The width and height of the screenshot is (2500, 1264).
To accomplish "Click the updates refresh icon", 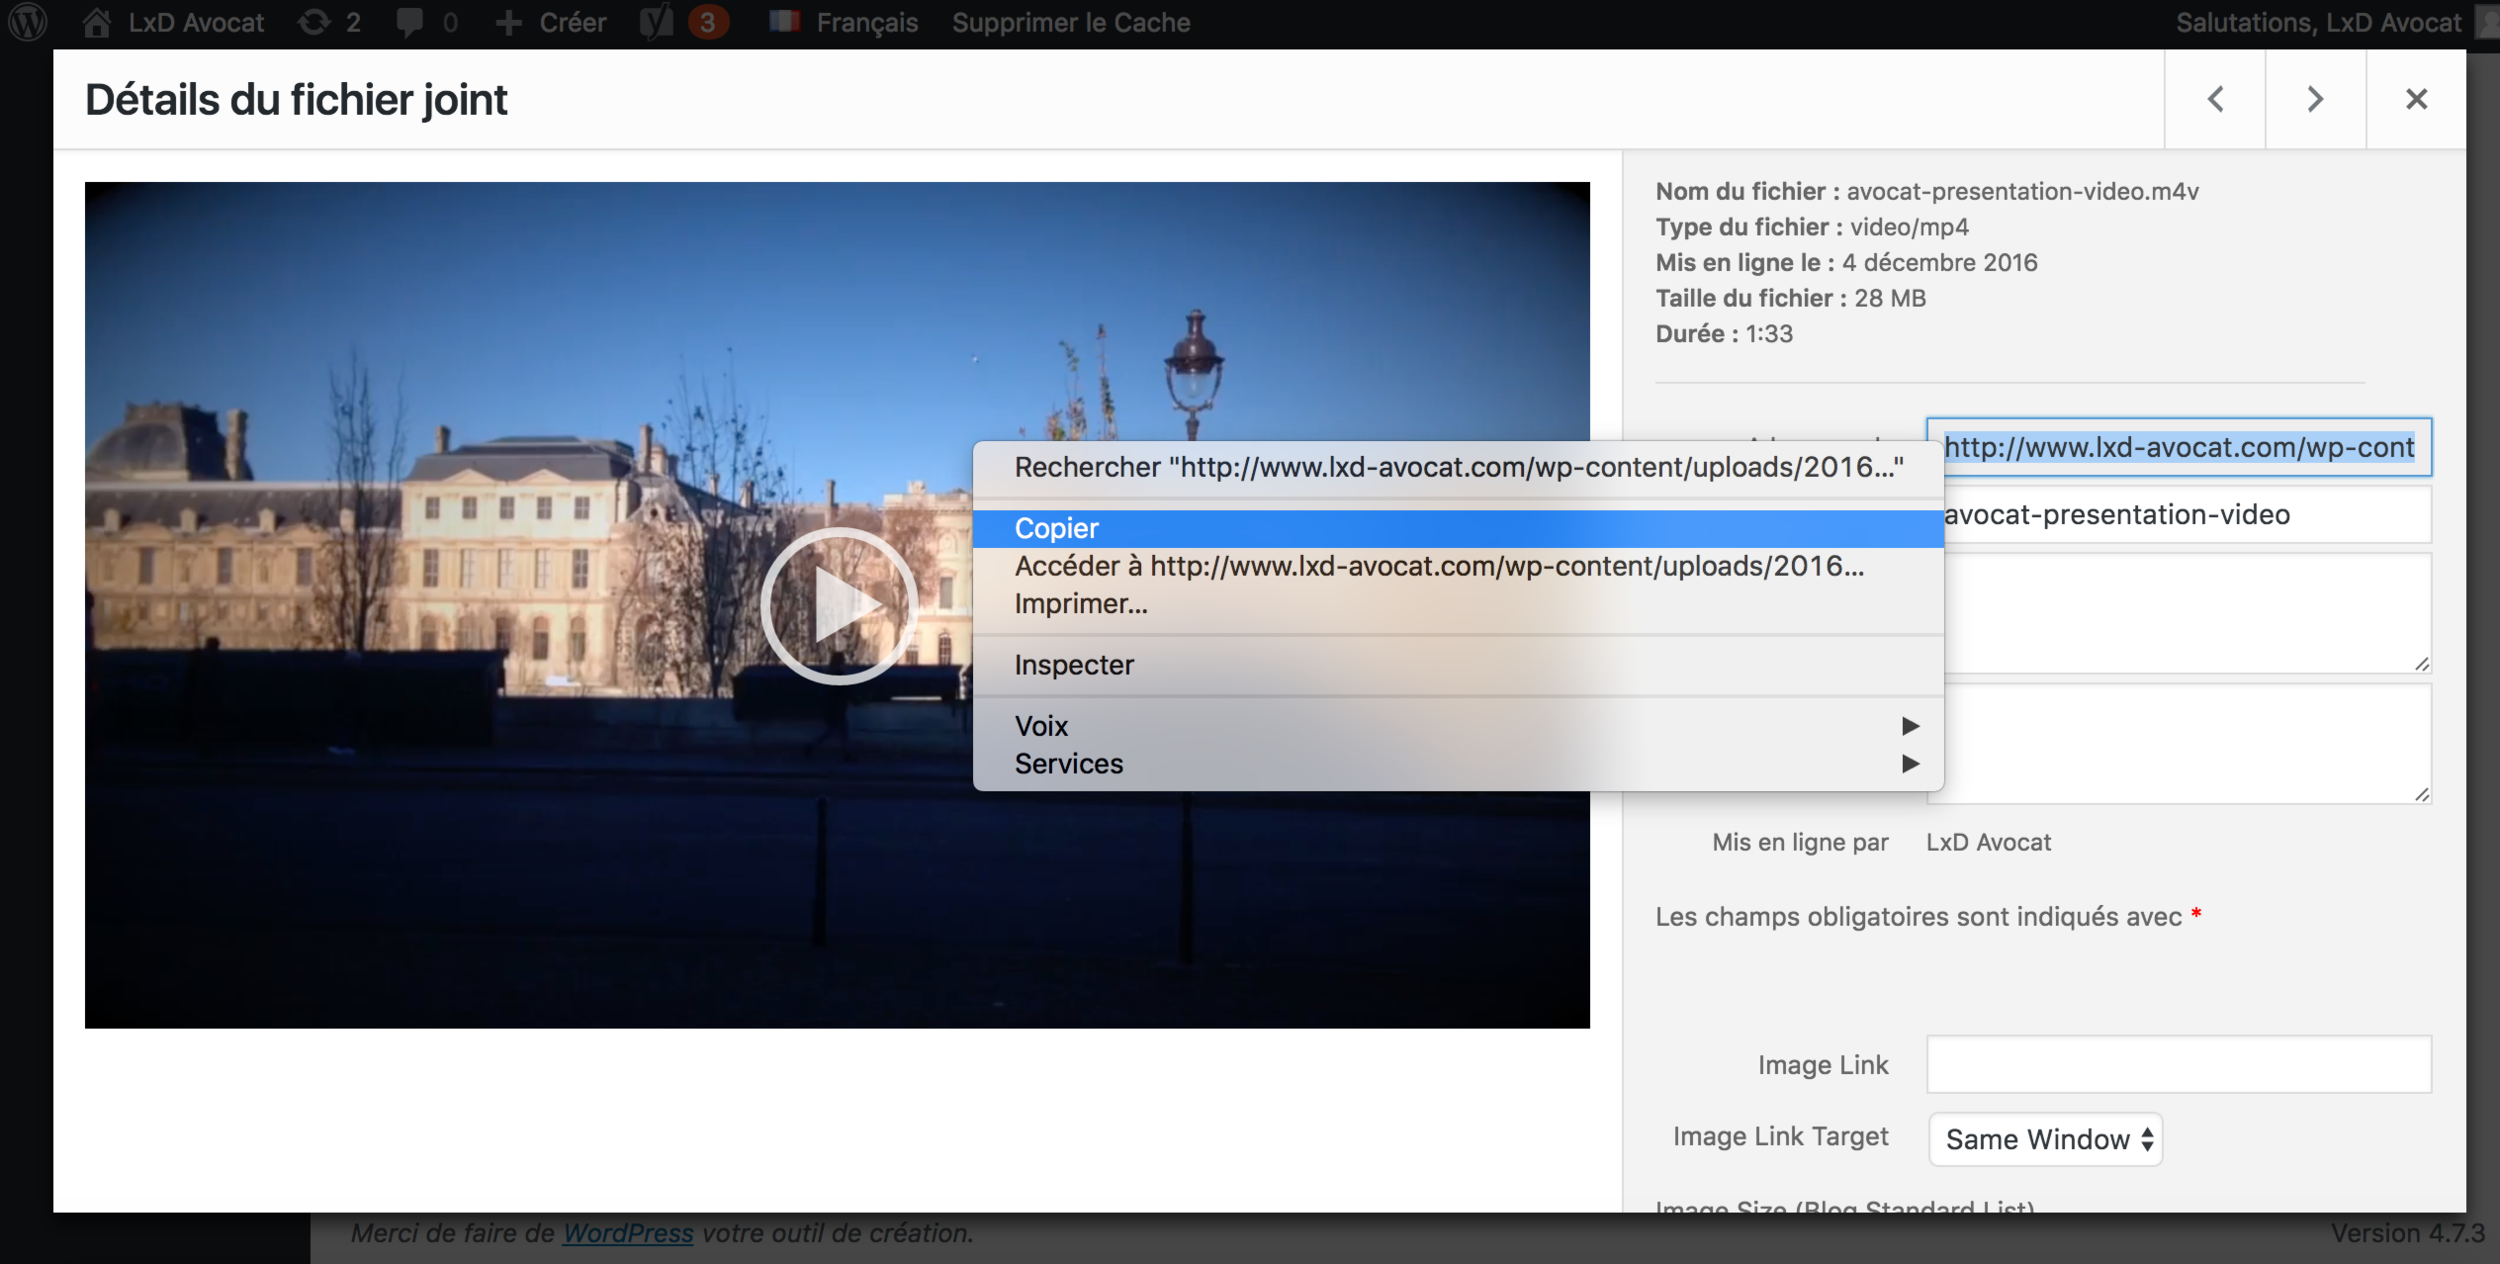I will click(x=314, y=22).
